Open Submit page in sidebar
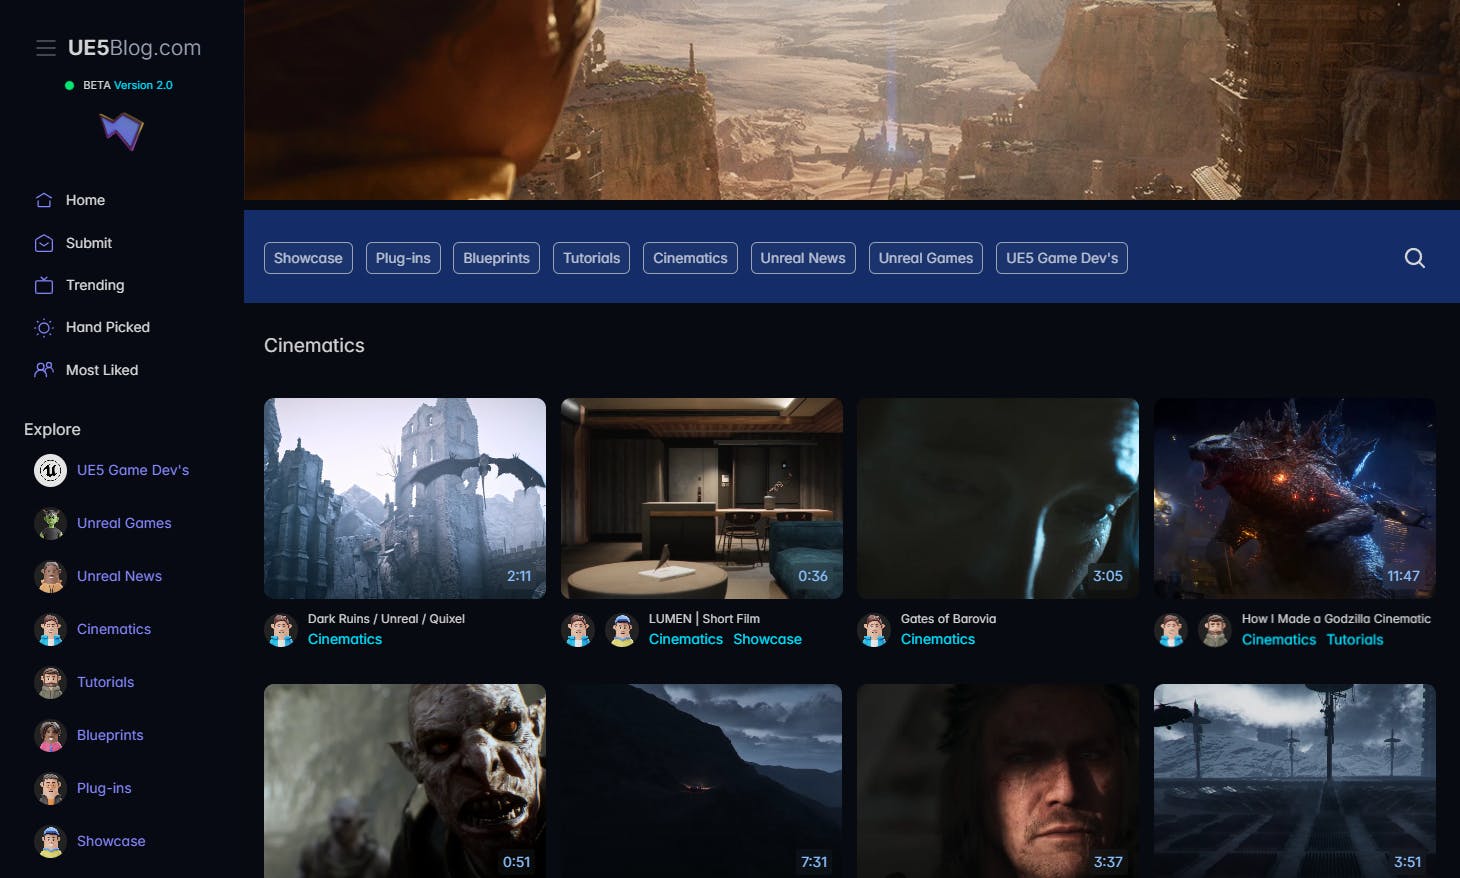1460x878 pixels. [x=89, y=243]
